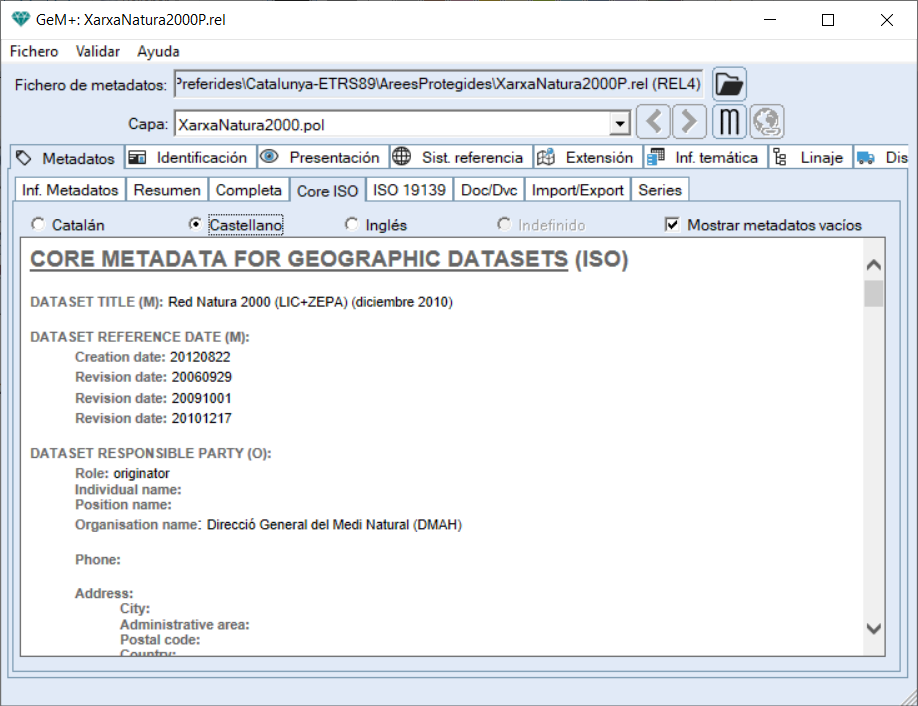Image resolution: width=918 pixels, height=706 pixels.
Task: Switch to the ISO 19139 sub-tab
Action: click(409, 190)
